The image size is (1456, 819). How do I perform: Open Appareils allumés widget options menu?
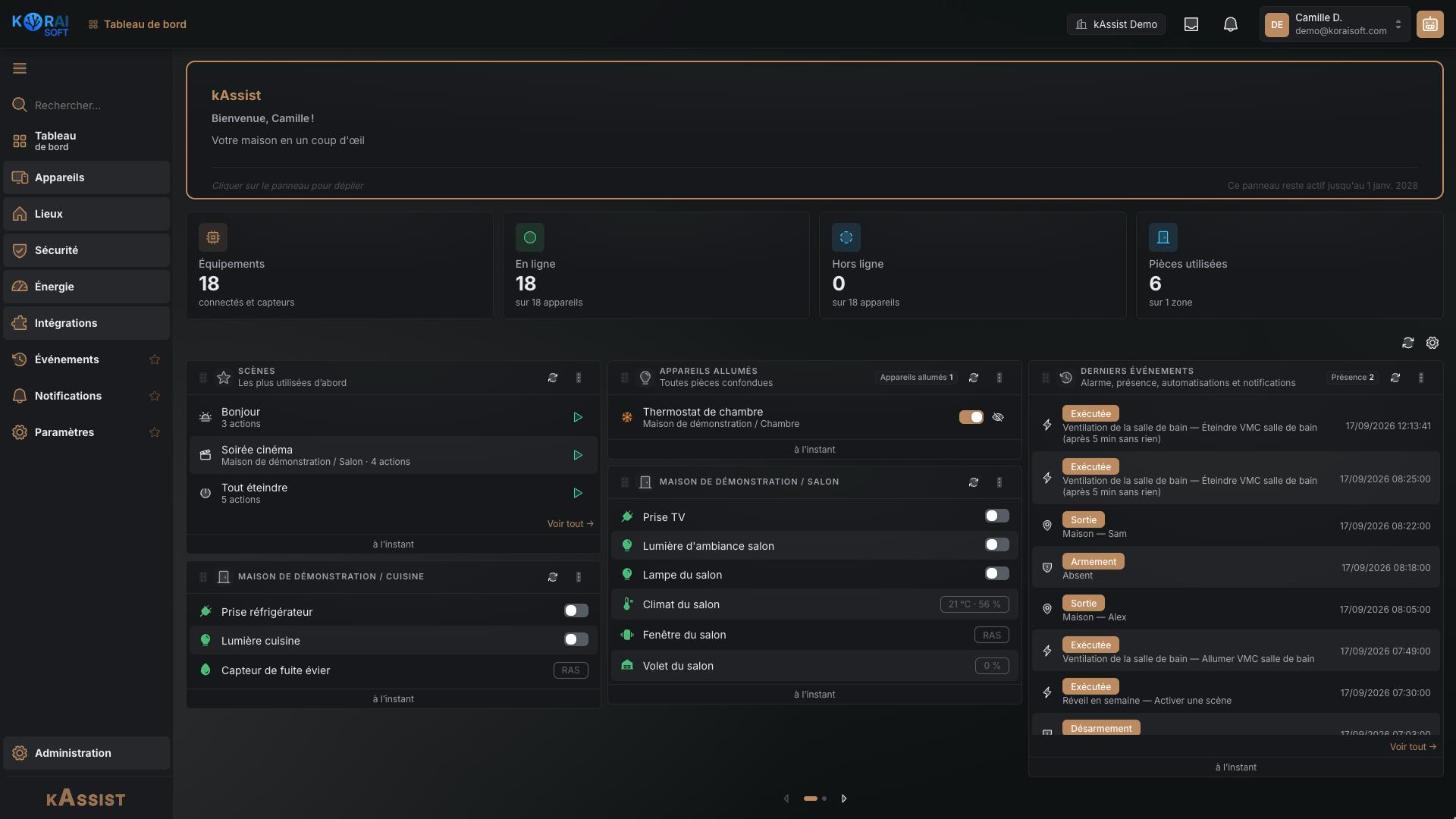click(x=999, y=378)
